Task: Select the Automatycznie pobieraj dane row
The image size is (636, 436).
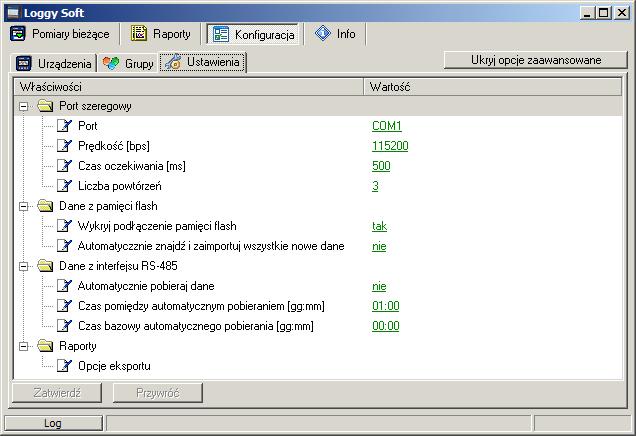Action: [x=146, y=286]
